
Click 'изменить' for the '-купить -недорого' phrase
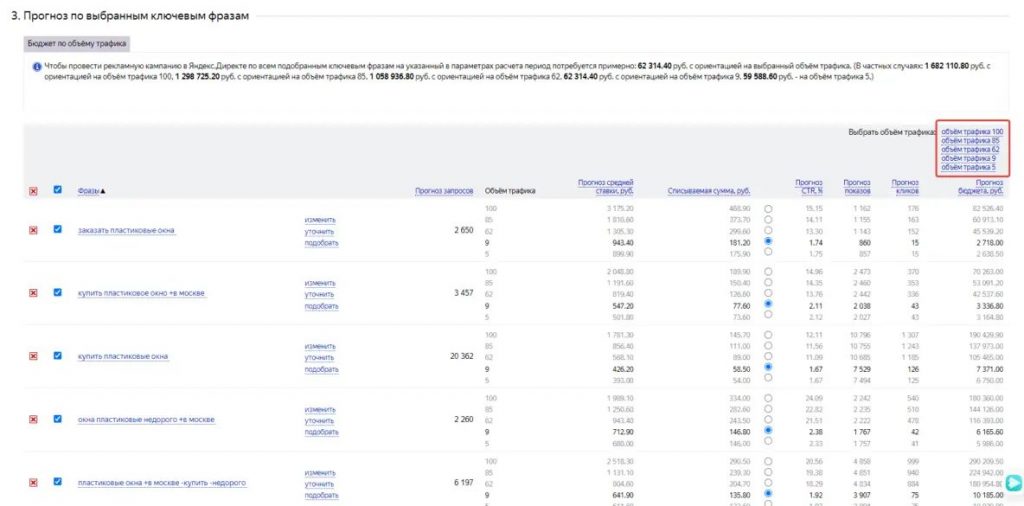click(320, 473)
